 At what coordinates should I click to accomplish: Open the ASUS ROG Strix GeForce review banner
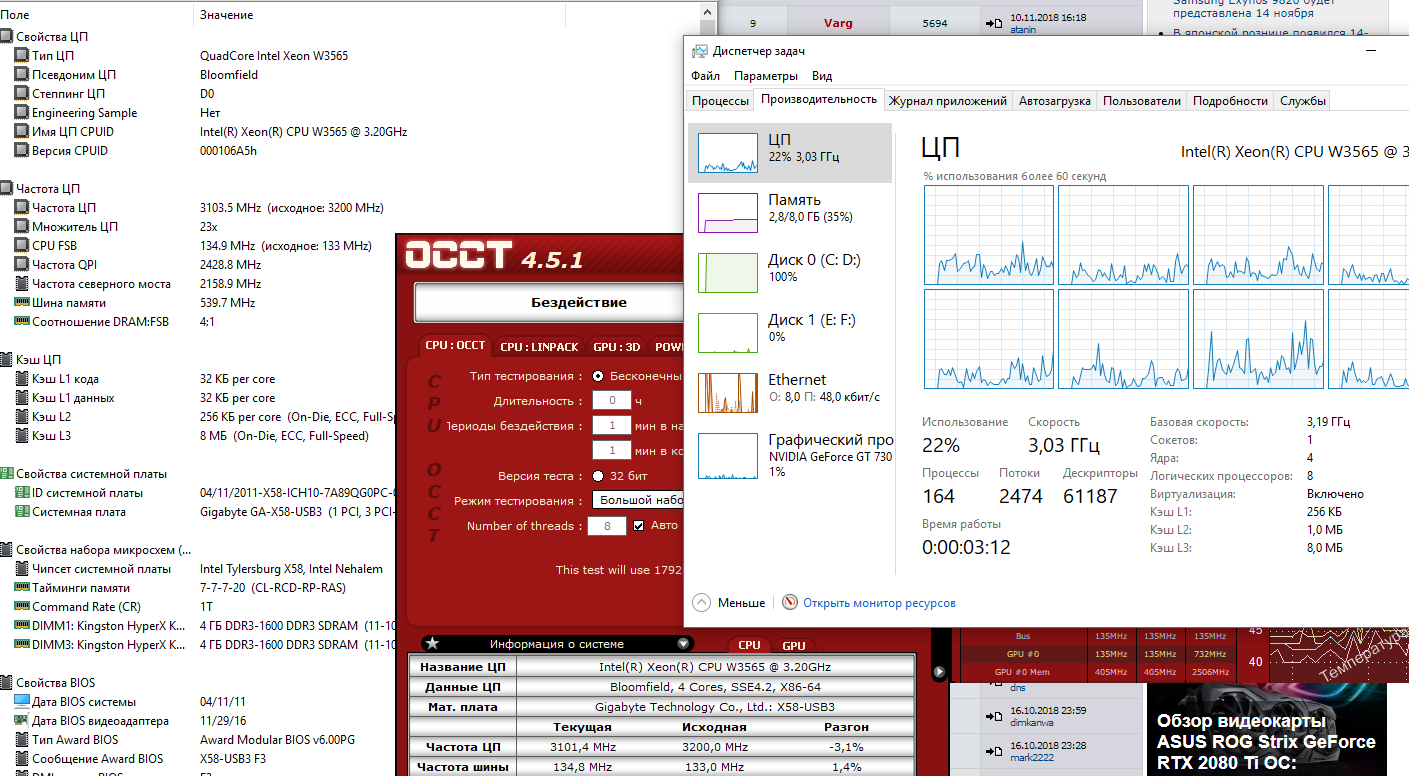[x=1267, y=729]
